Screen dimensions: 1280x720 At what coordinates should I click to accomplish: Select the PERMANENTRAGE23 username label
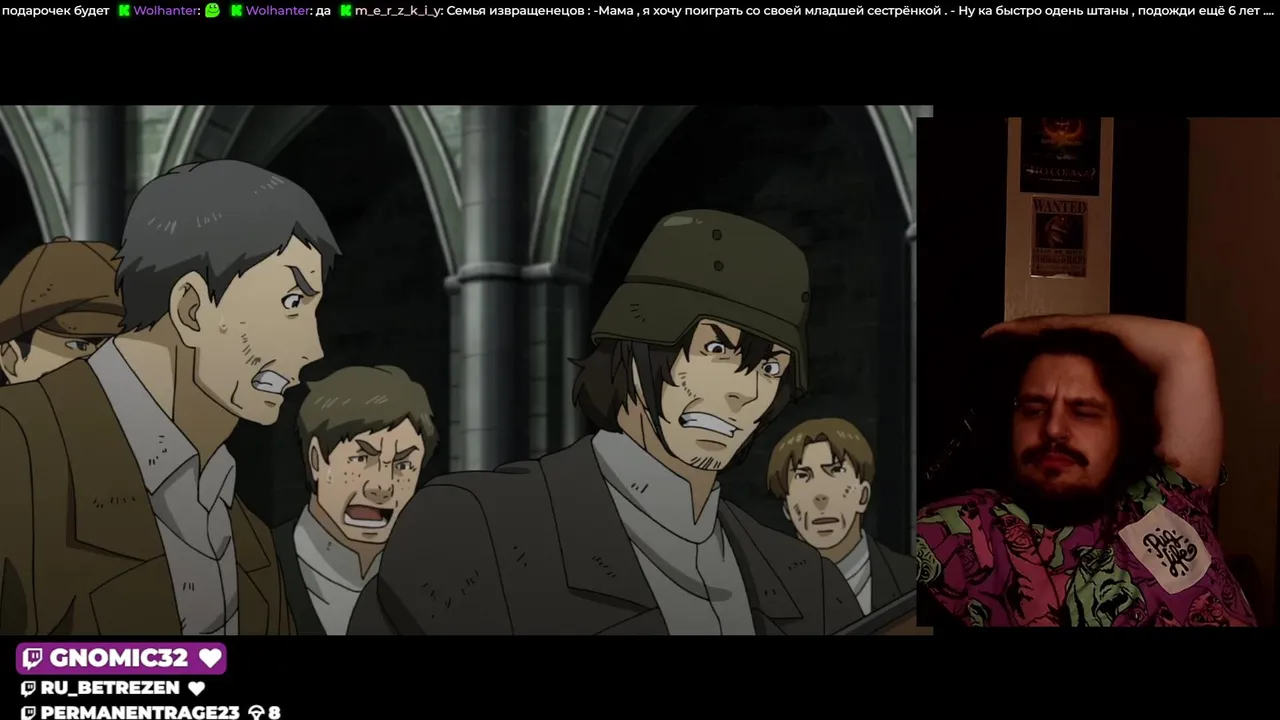tap(140, 713)
